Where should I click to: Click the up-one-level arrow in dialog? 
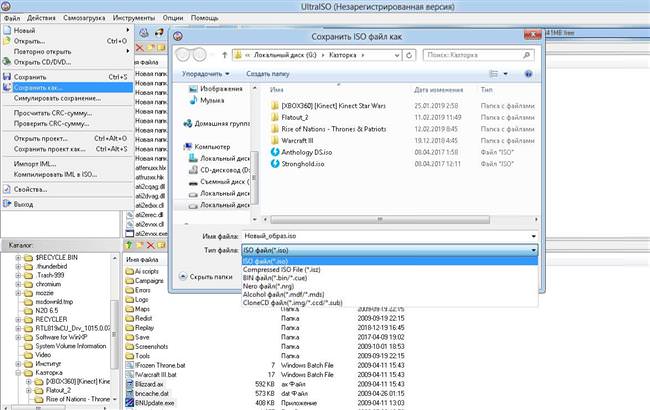pyautogui.click(x=224, y=55)
